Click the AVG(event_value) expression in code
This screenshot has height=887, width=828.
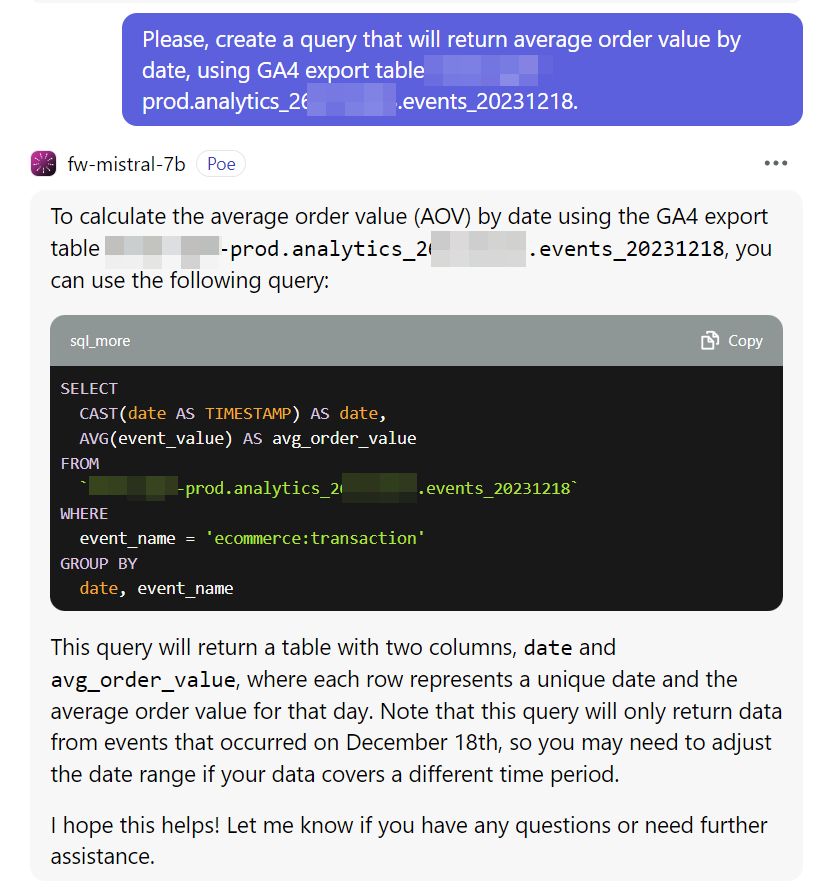[156, 438]
